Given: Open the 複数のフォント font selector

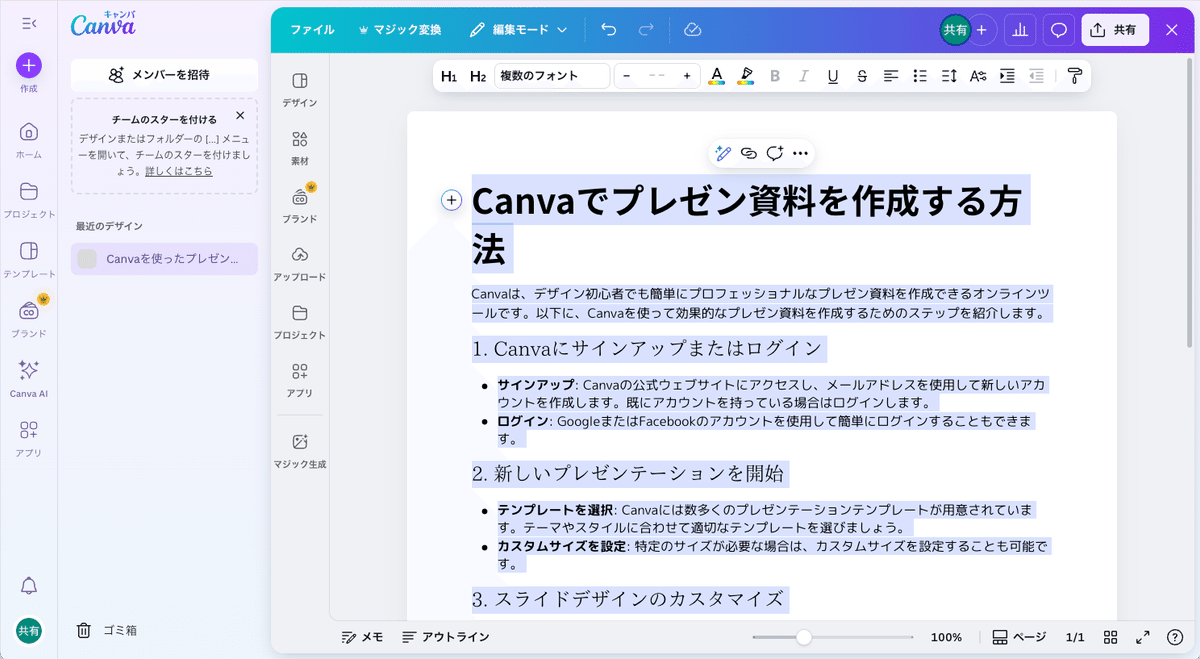Looking at the screenshot, I should 551,75.
